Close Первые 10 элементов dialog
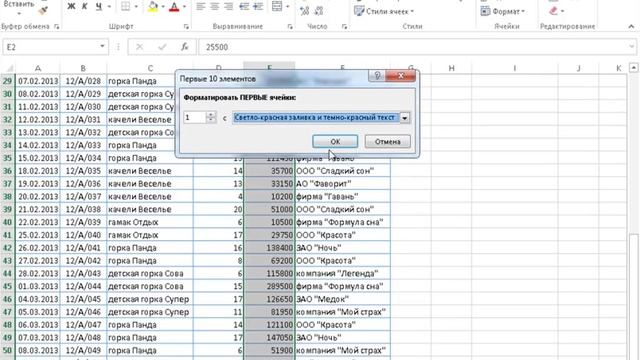Screen dimensions: 640x360 click(x=400, y=76)
